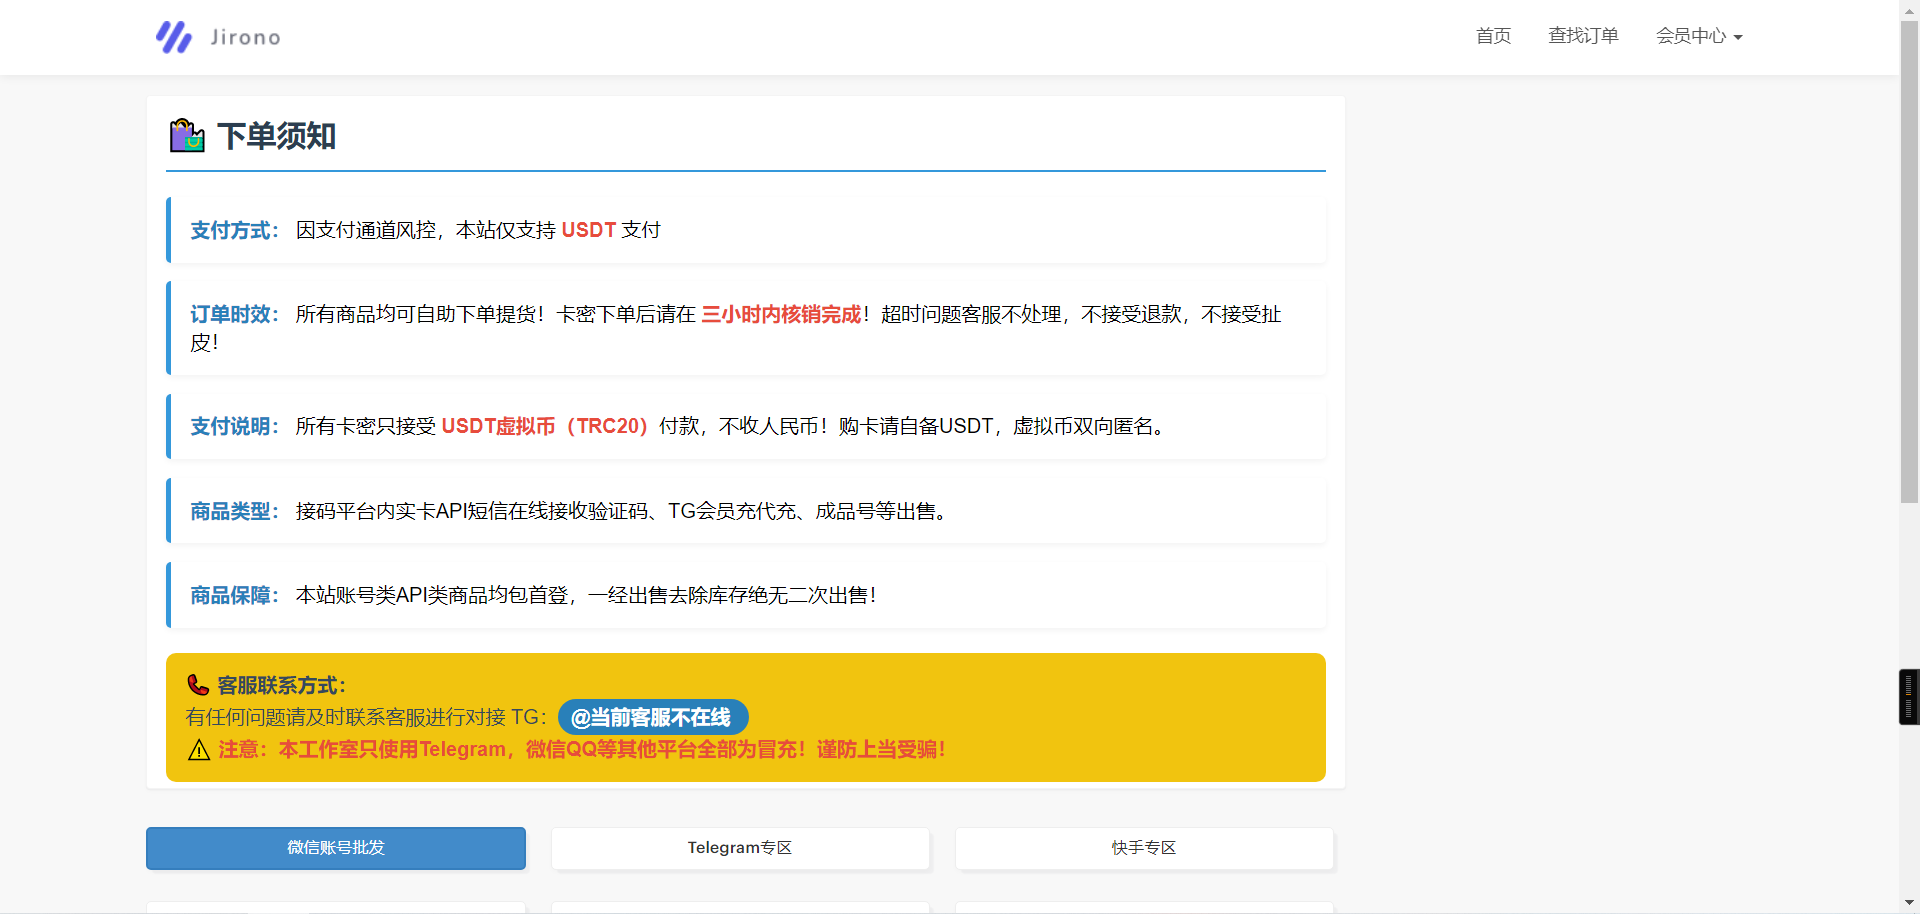
Task: Click the USDT link in 支付方式 row
Action: tap(587, 230)
